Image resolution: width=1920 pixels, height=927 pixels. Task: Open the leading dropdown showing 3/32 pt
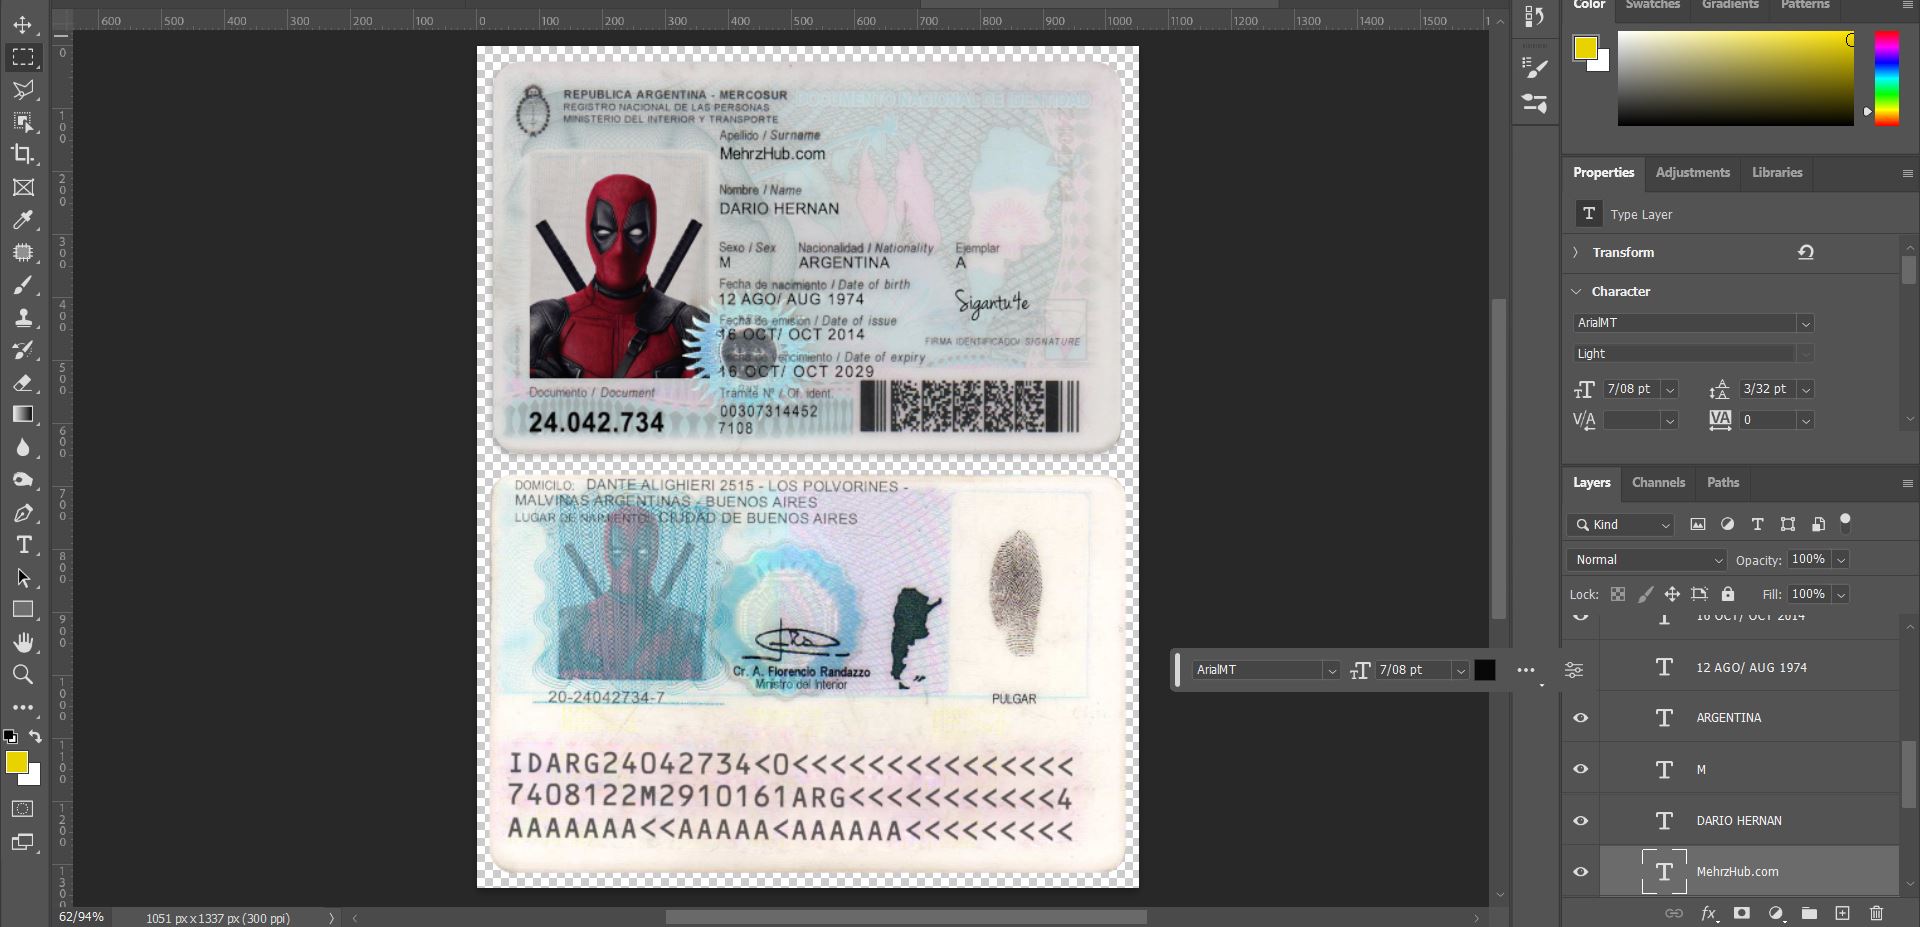pos(1805,389)
